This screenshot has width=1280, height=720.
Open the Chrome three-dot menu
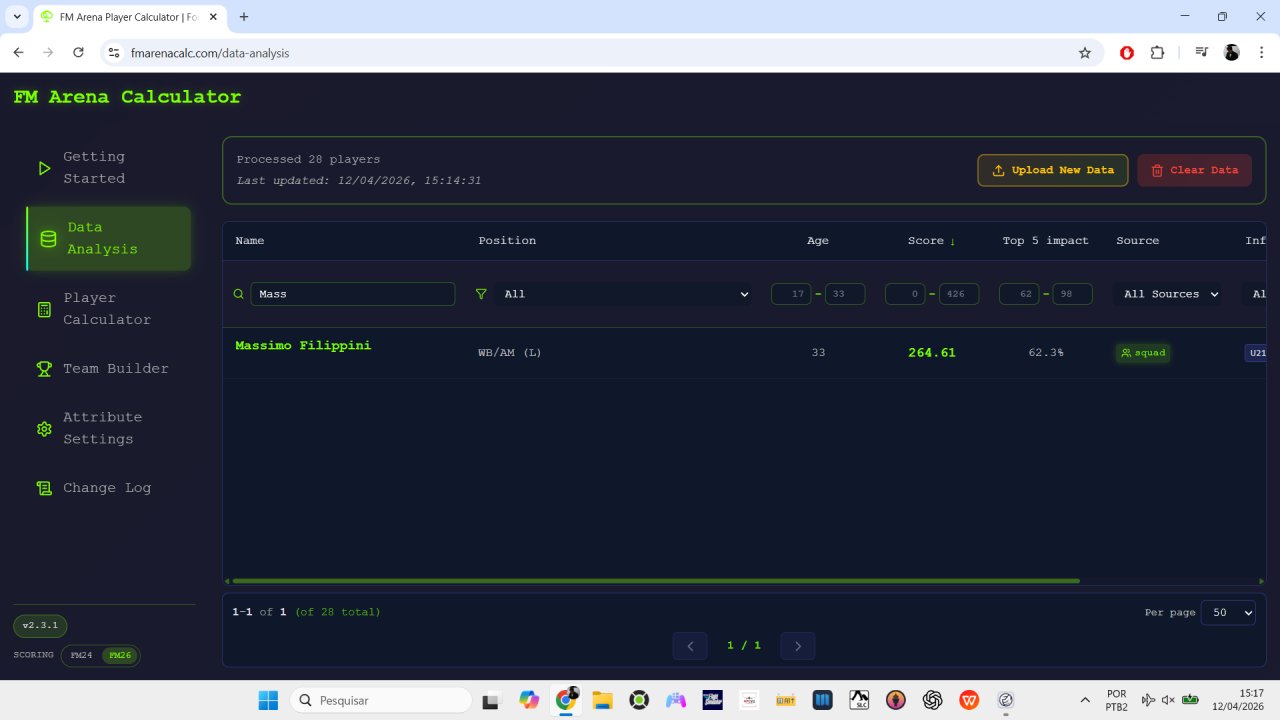pos(1261,53)
